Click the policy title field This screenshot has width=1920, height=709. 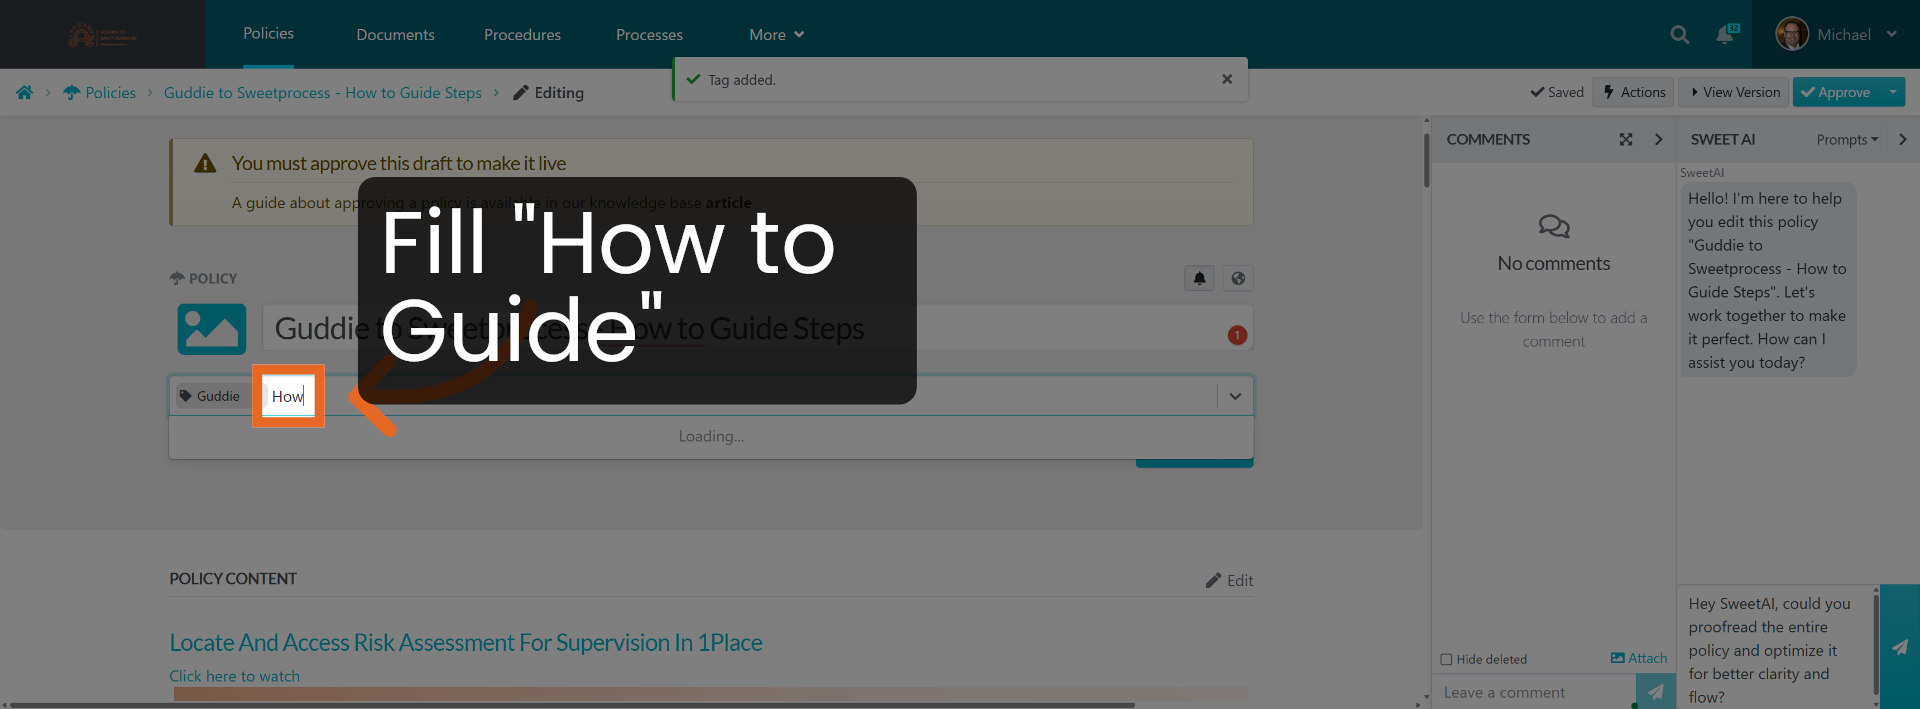[757, 328]
